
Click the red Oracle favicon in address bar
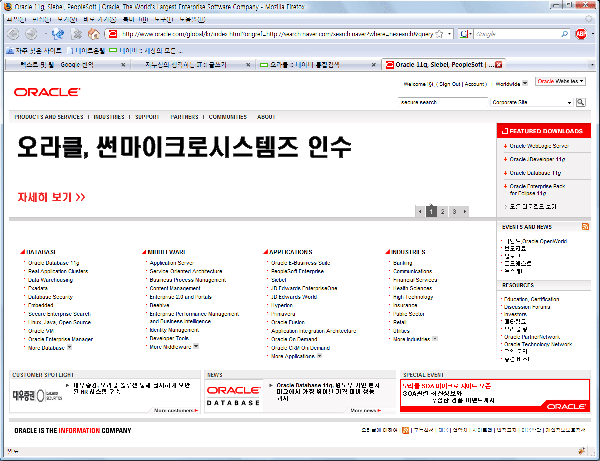(x=113, y=34)
